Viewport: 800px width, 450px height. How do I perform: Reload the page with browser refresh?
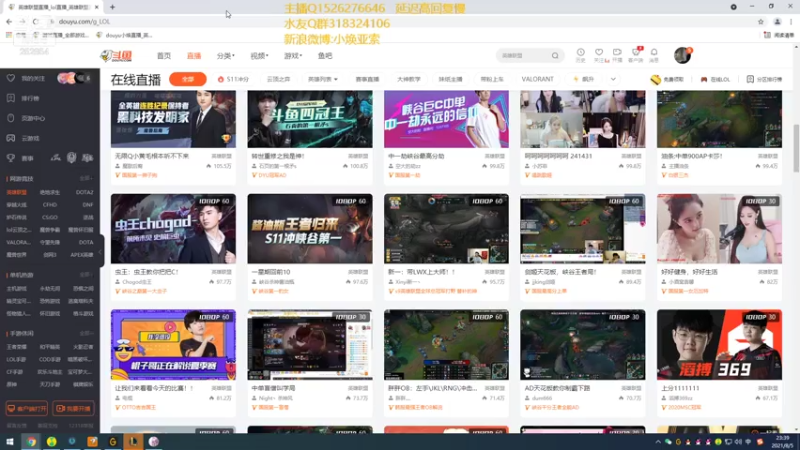coord(36,21)
